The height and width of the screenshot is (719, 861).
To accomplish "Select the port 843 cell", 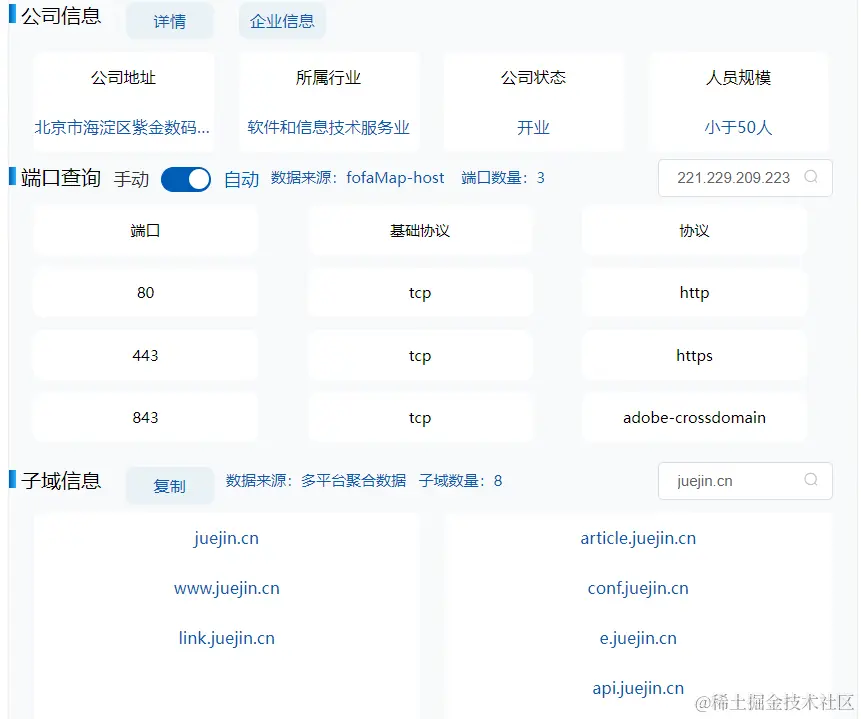I will pos(146,417).
